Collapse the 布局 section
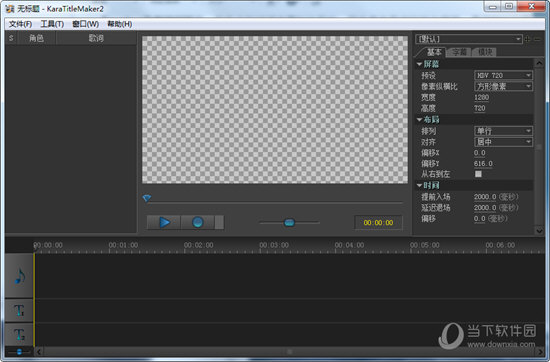550x362 pixels. click(x=419, y=120)
